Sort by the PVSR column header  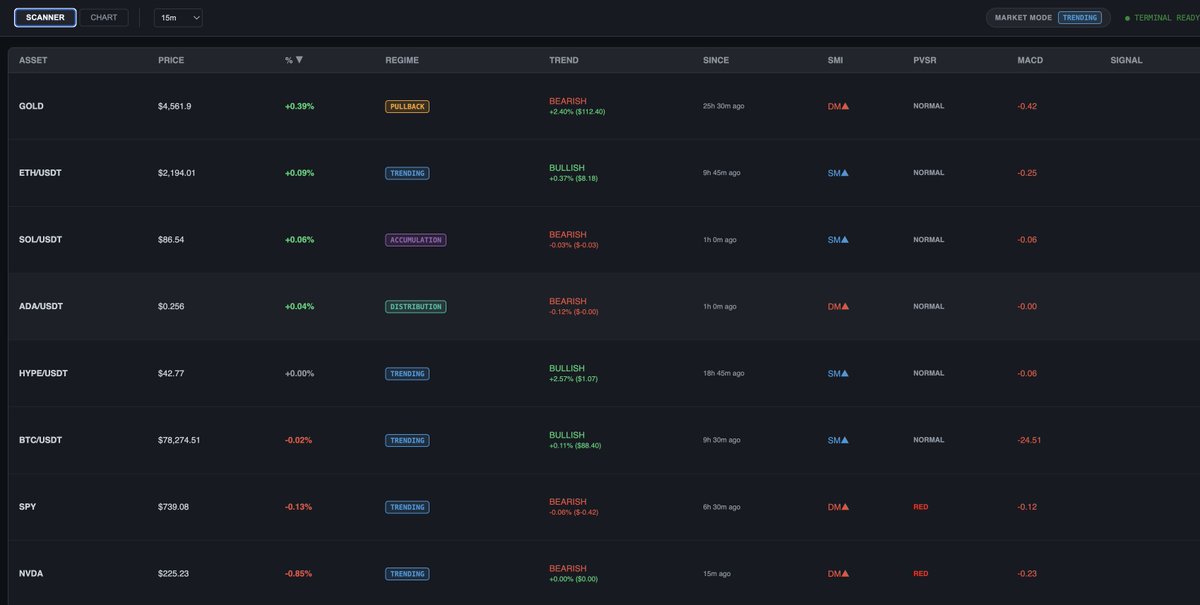pos(924,60)
